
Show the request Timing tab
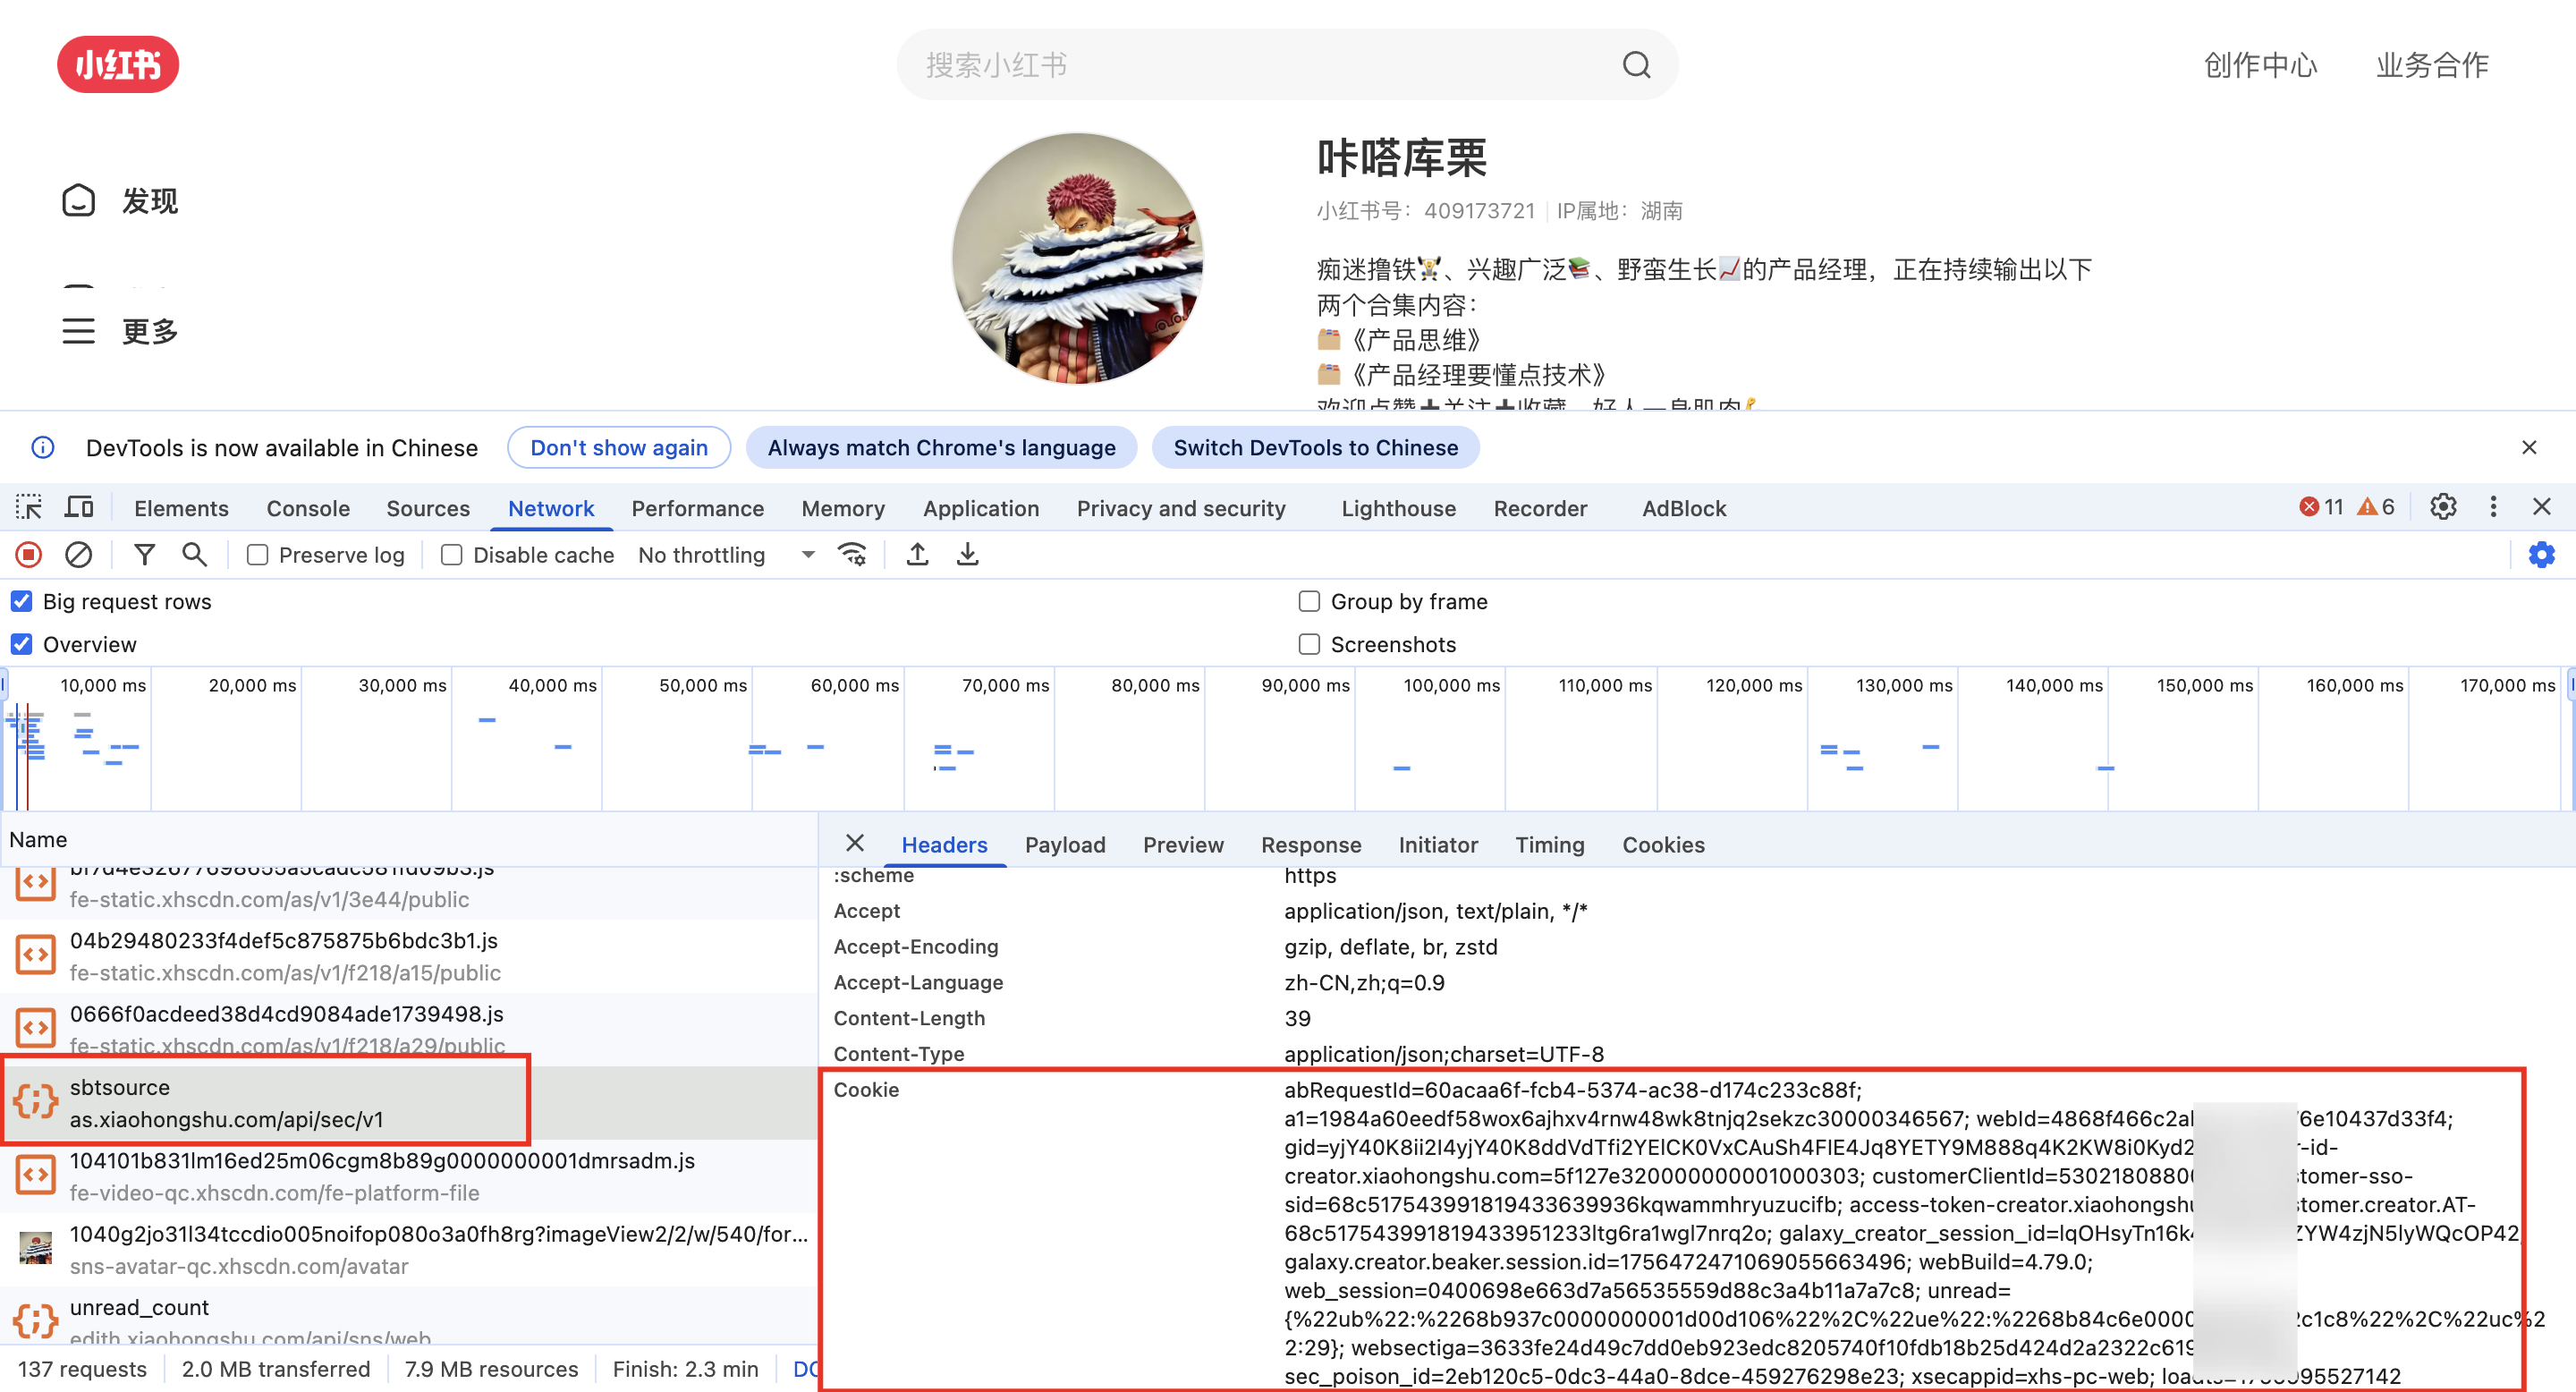[x=1549, y=845]
